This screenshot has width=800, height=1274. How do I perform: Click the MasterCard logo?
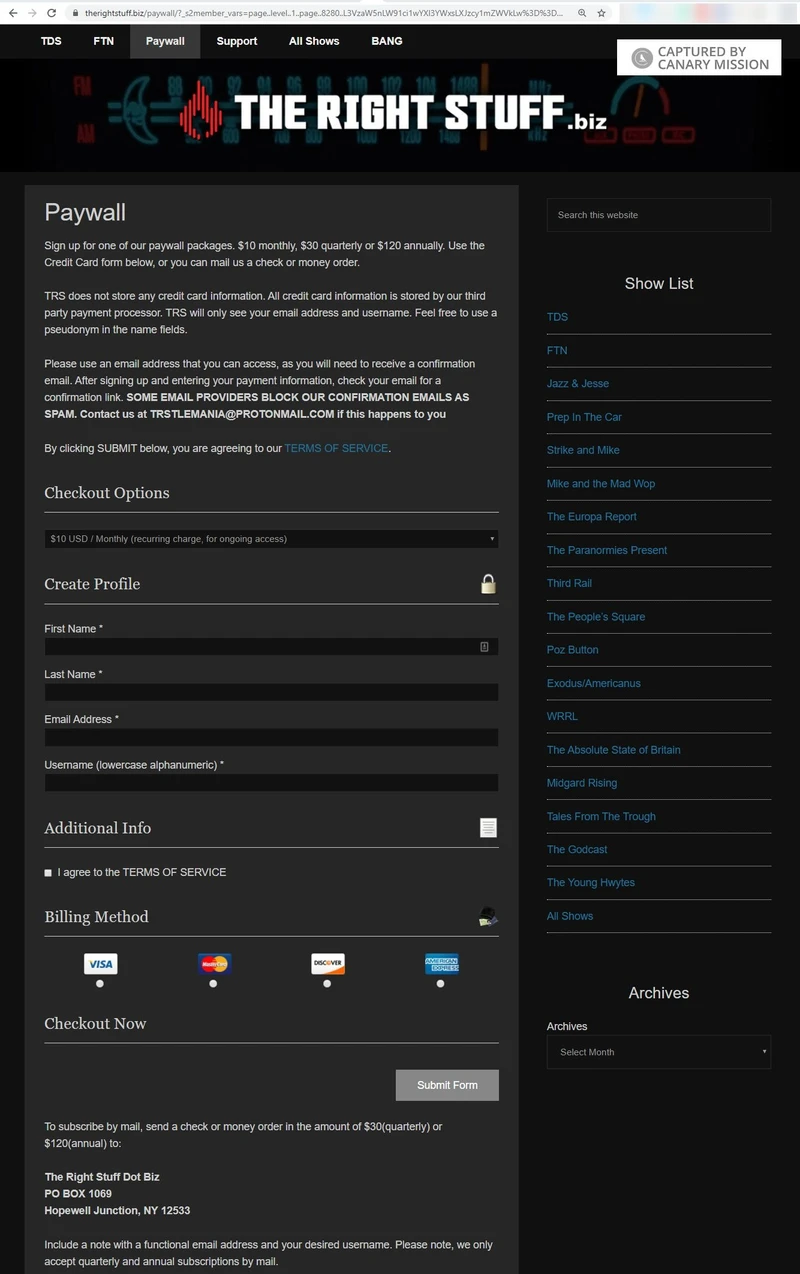click(214, 964)
